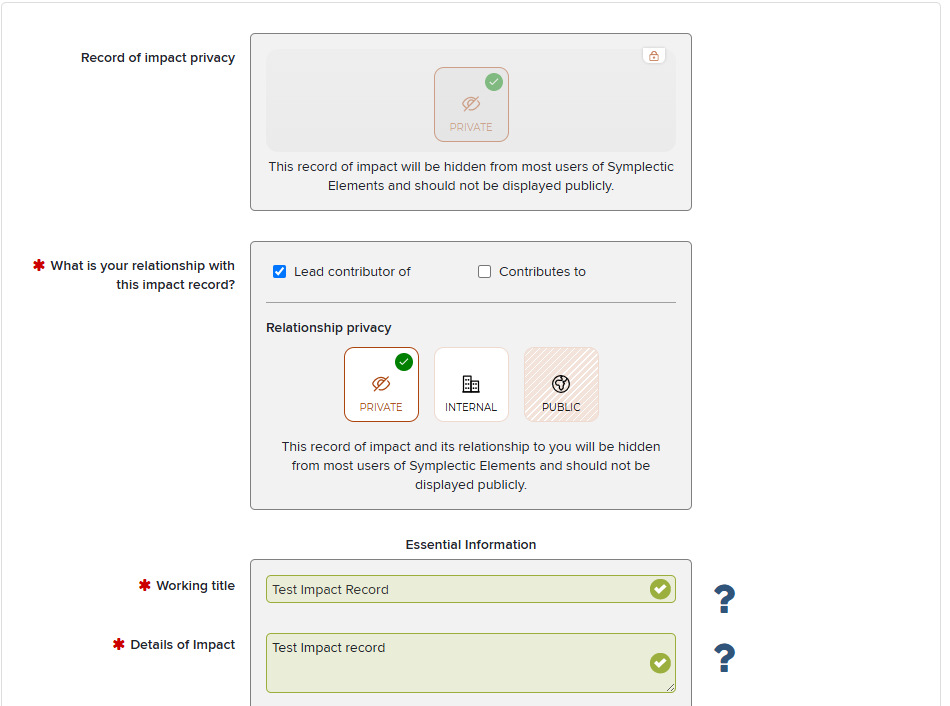The height and width of the screenshot is (706, 950).
Task: Uncheck the Lead contributor of checkbox
Action: (x=279, y=271)
